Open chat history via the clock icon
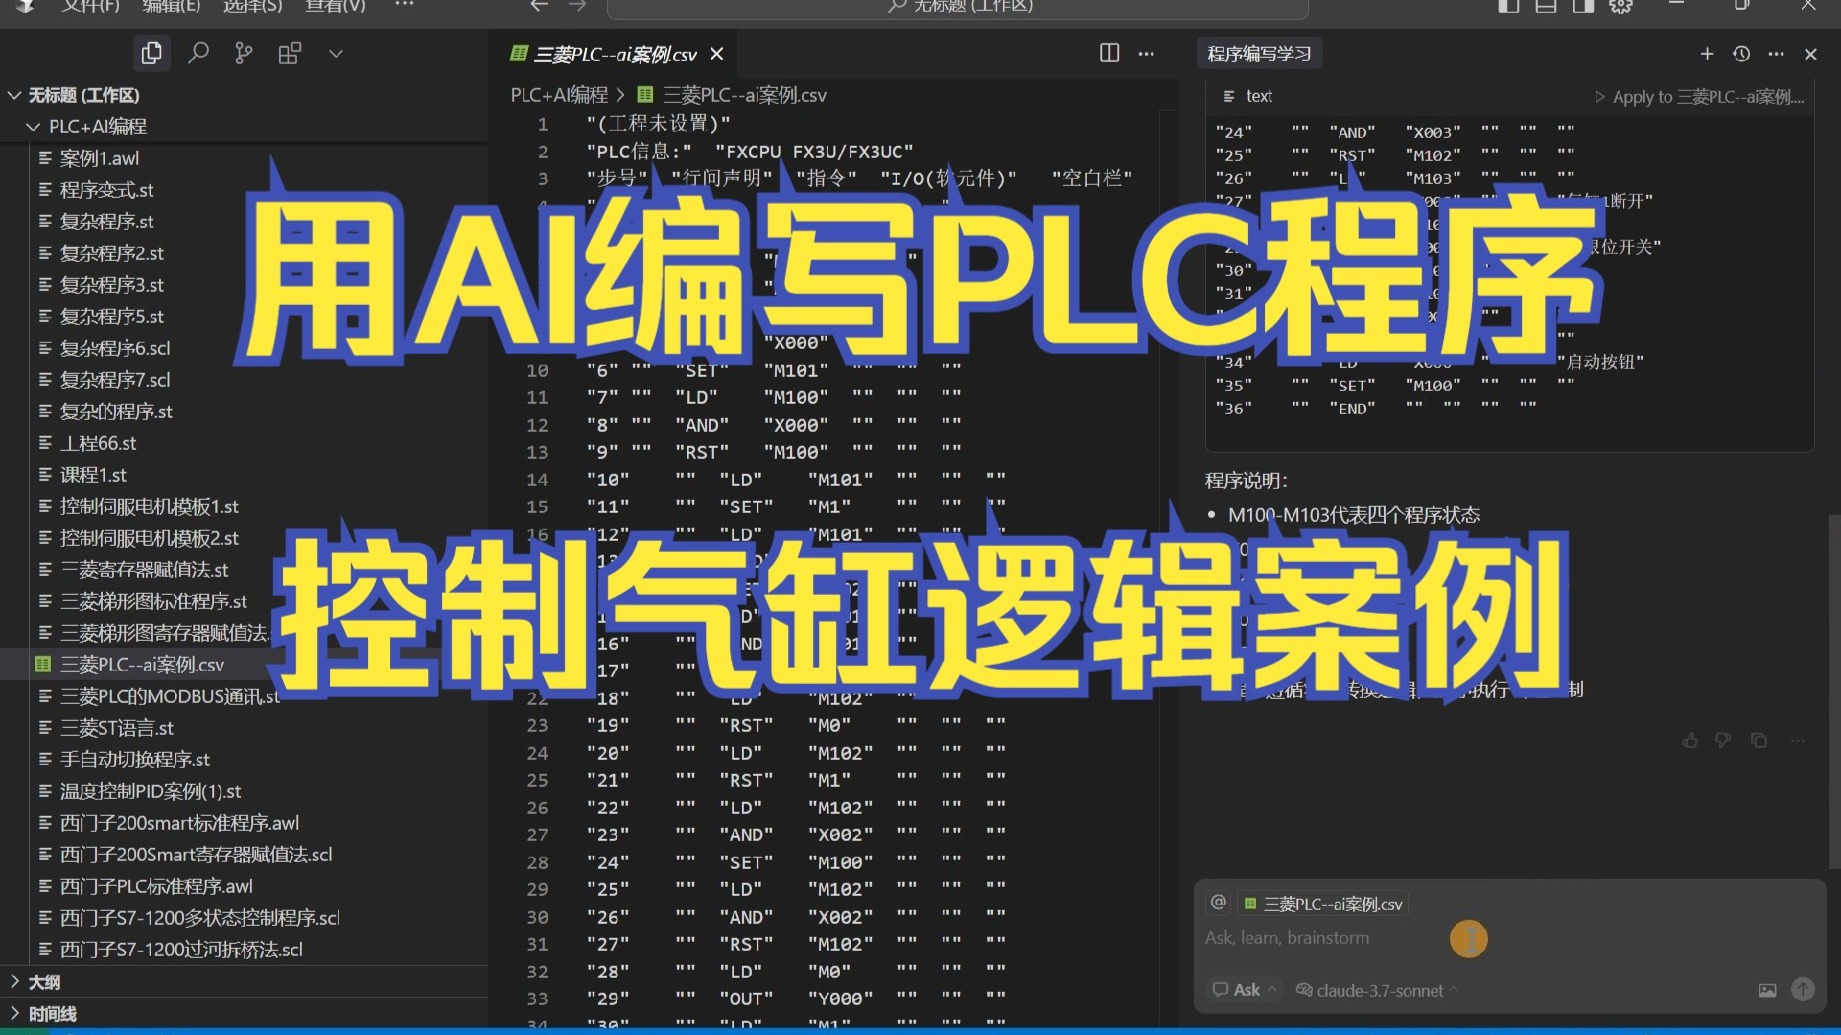 point(1741,54)
